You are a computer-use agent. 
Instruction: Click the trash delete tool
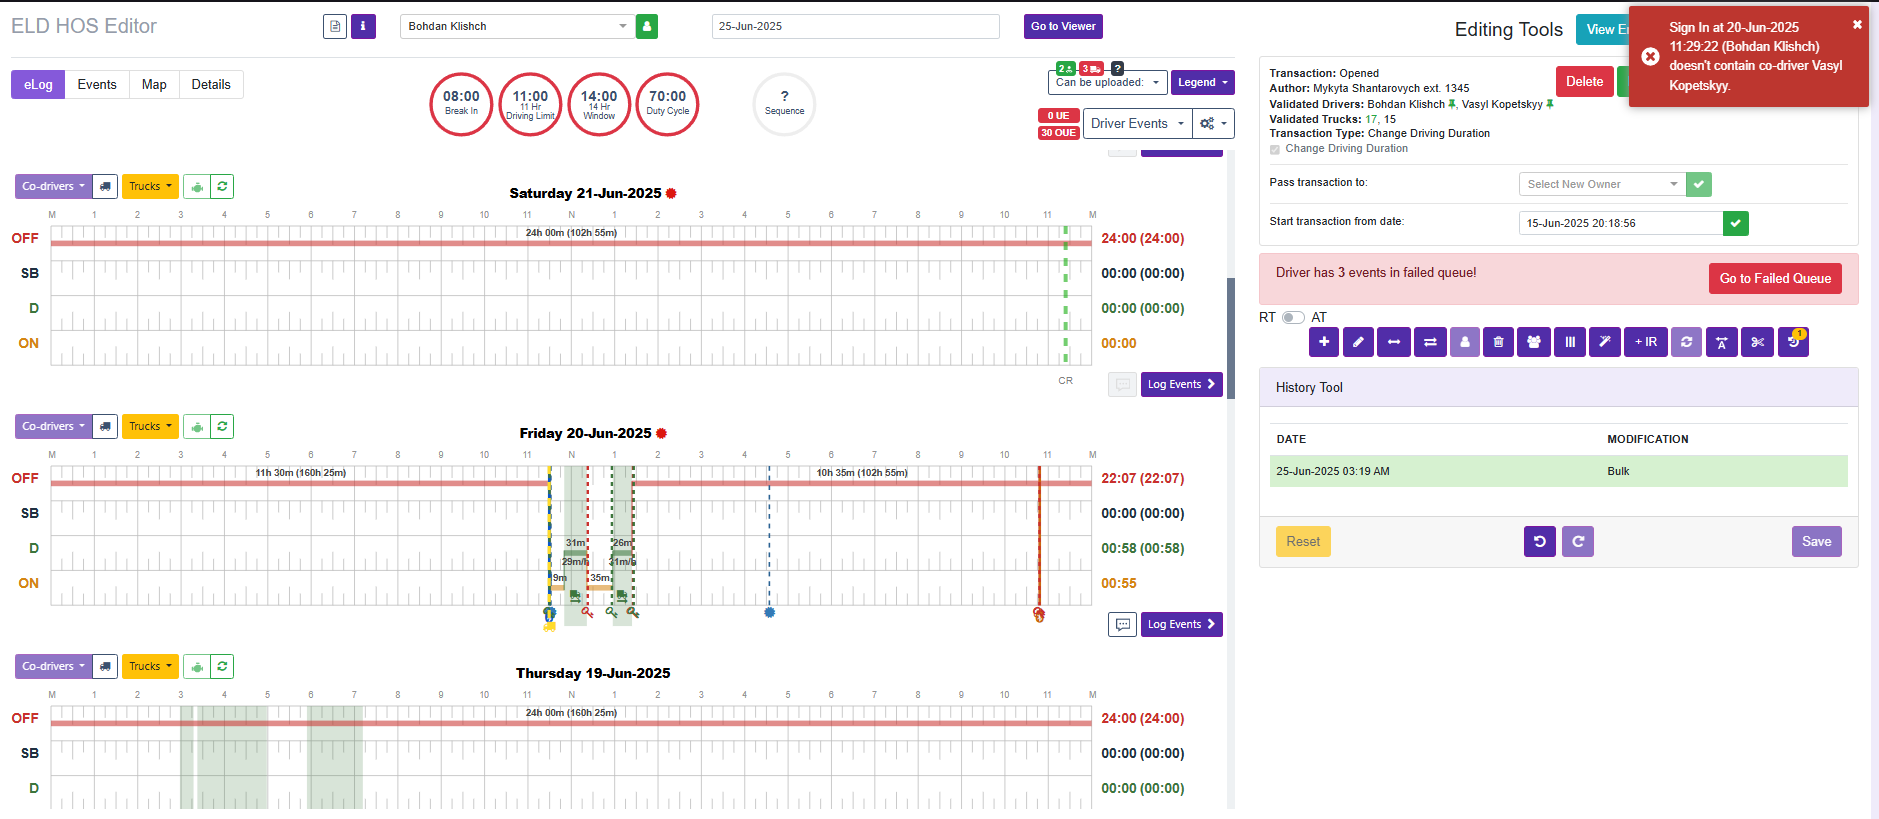pos(1498,342)
